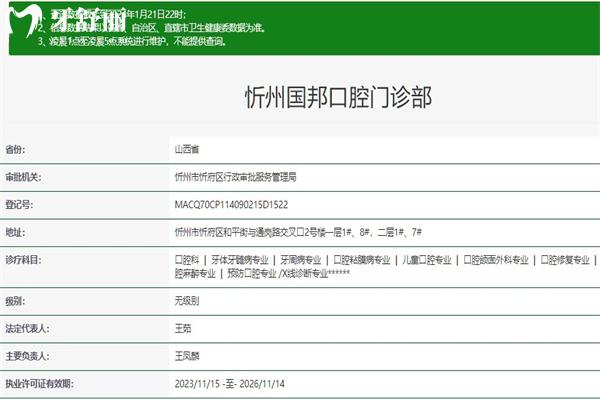Select registration number MACQ70CP114090215D1522
The height and width of the screenshot is (400, 600).
click(x=231, y=205)
